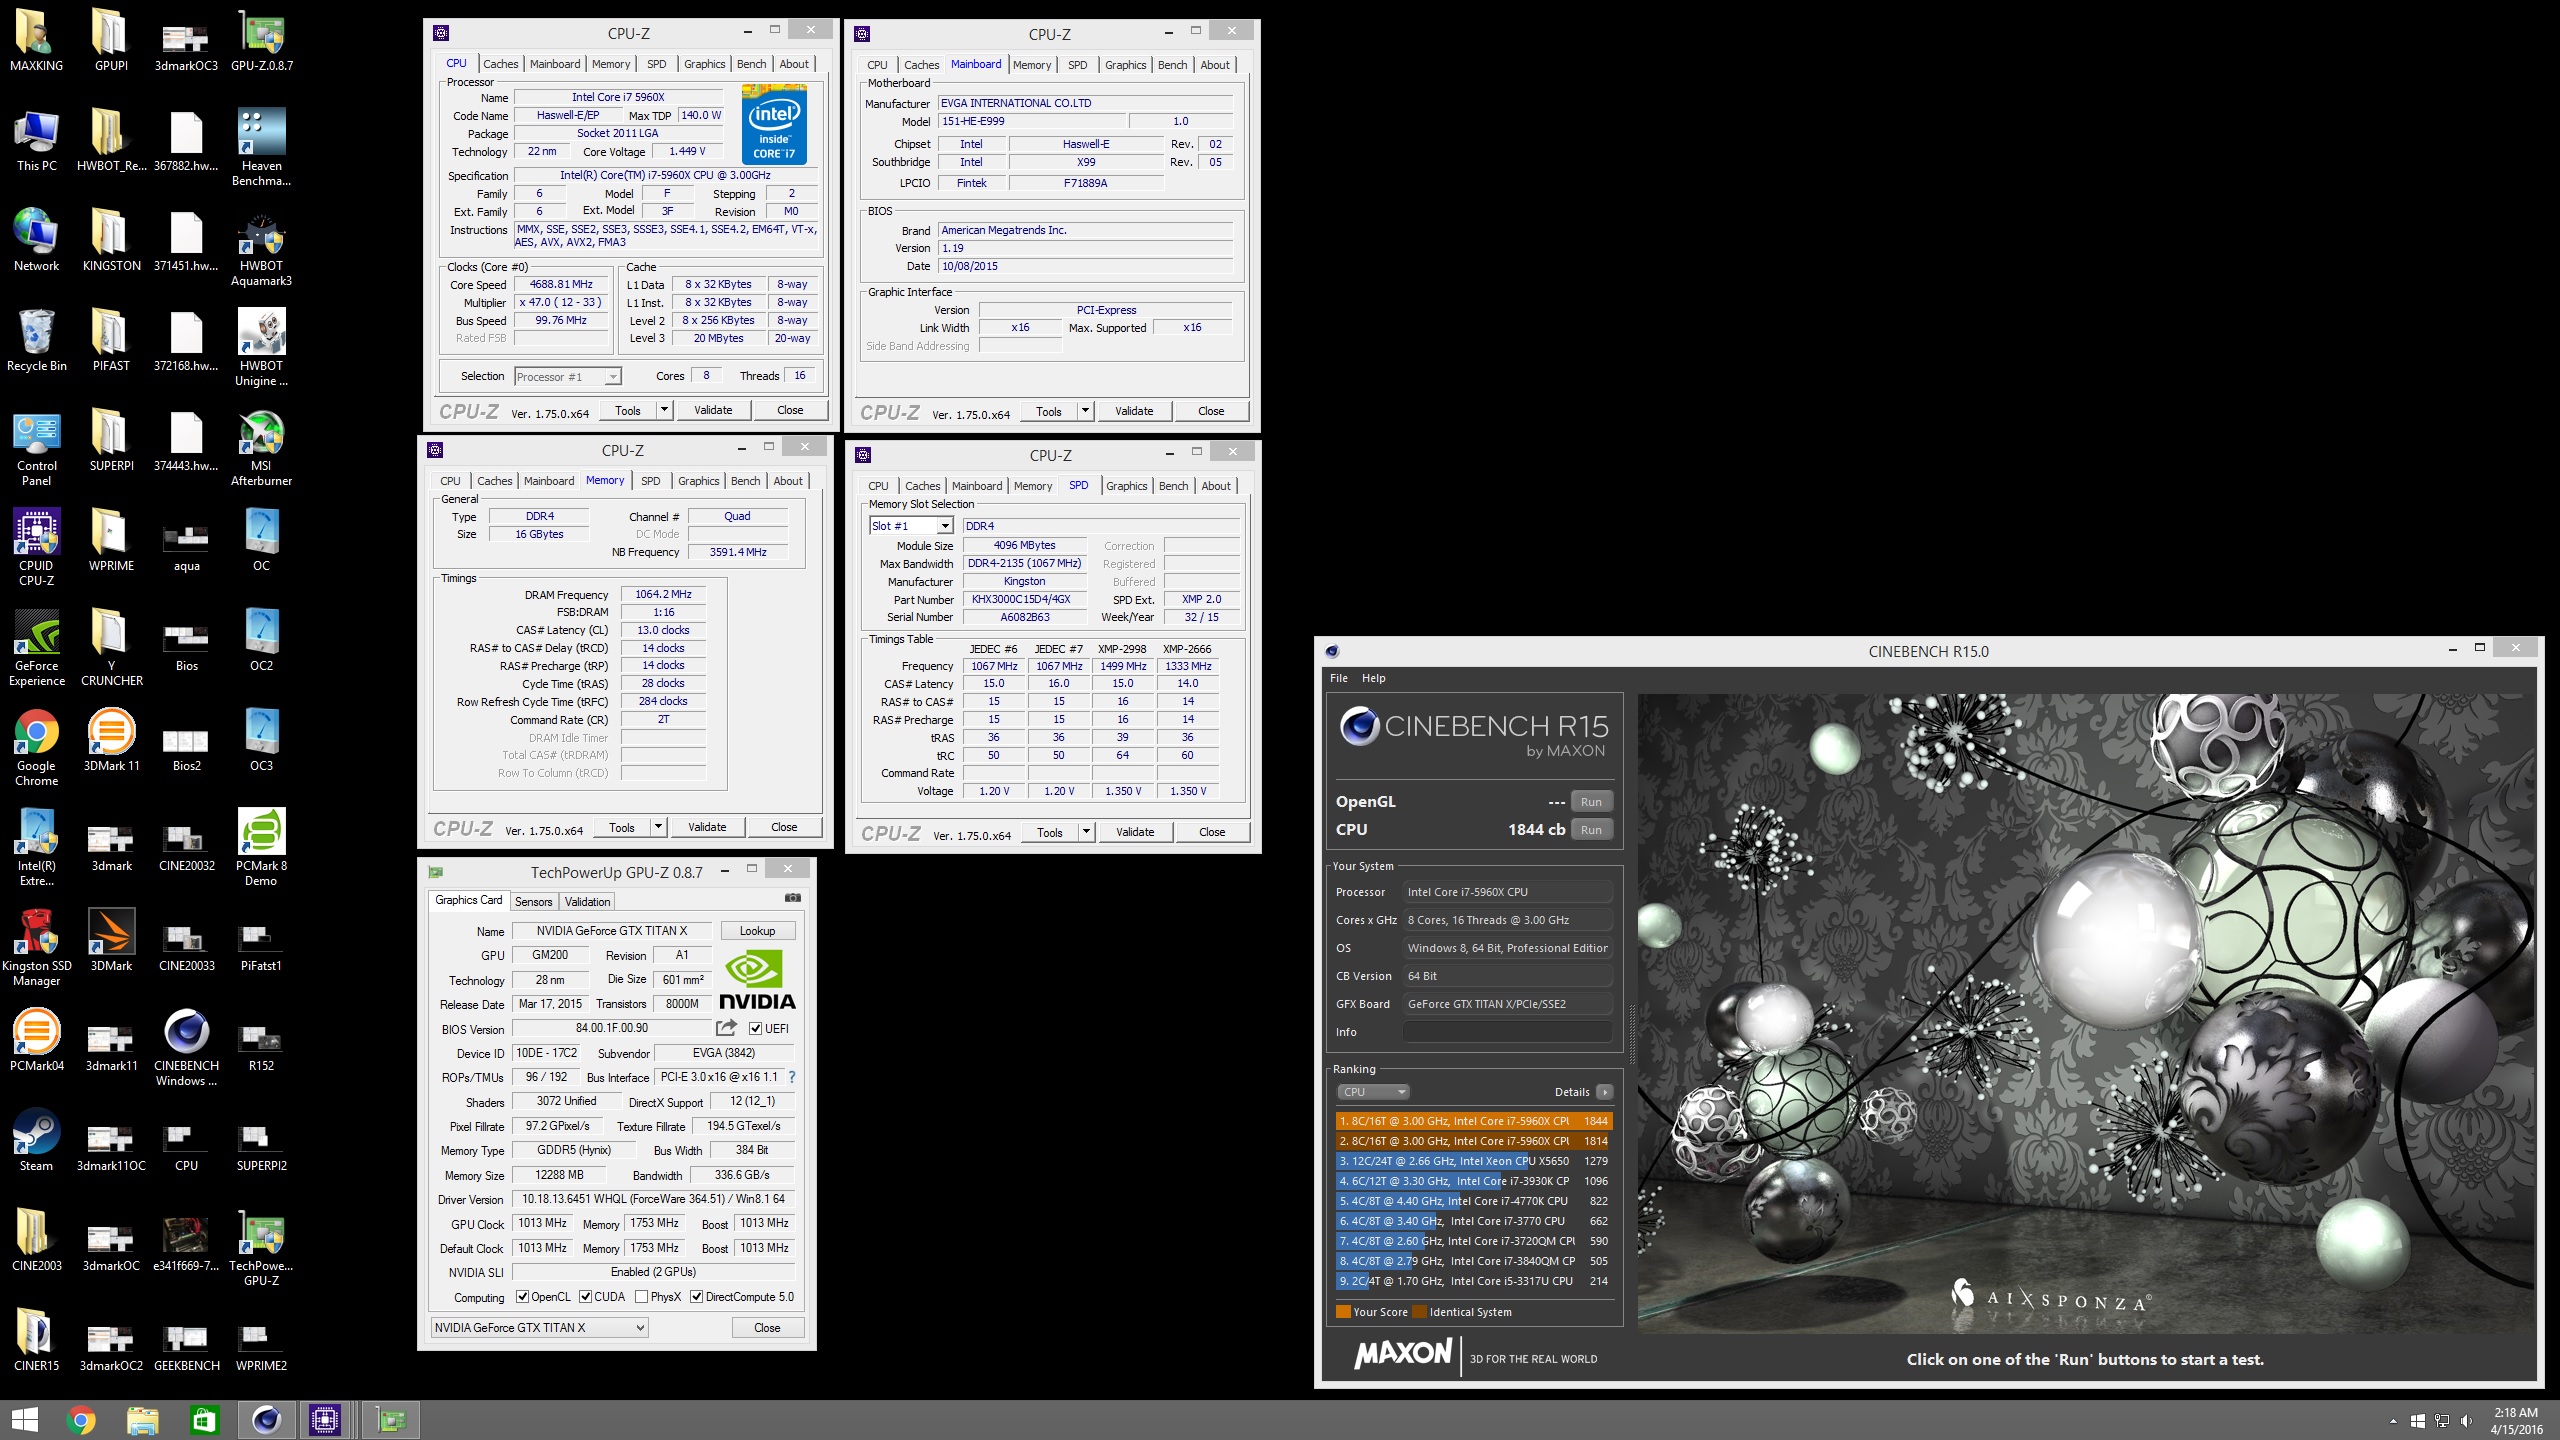The image size is (2560, 1440).
Task: Open CINEBENCH Windows desktop shortcut
Action: pos(186,1047)
